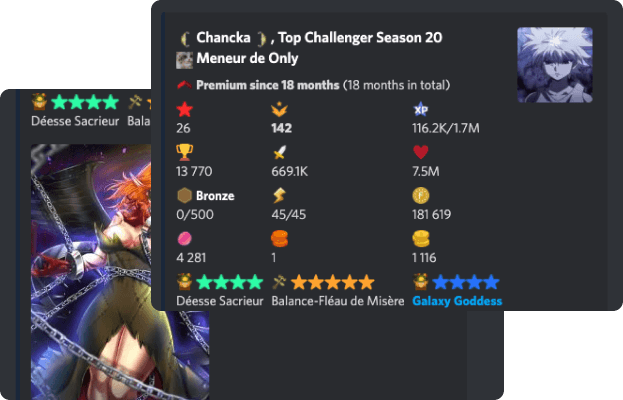
Task: Open the chained character card artwork
Action: tap(120, 272)
